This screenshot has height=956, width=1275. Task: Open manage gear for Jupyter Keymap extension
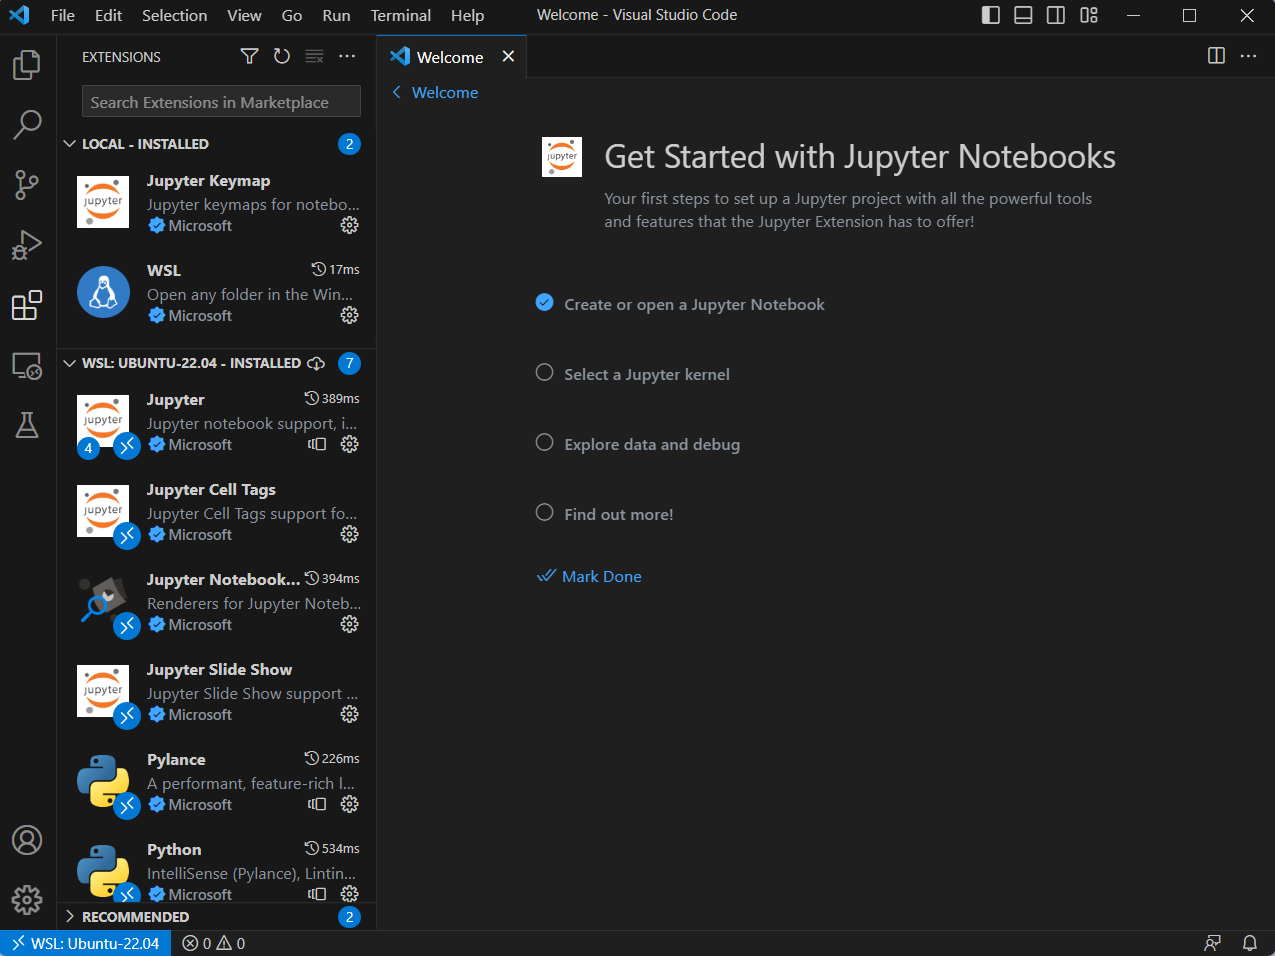coord(349,226)
